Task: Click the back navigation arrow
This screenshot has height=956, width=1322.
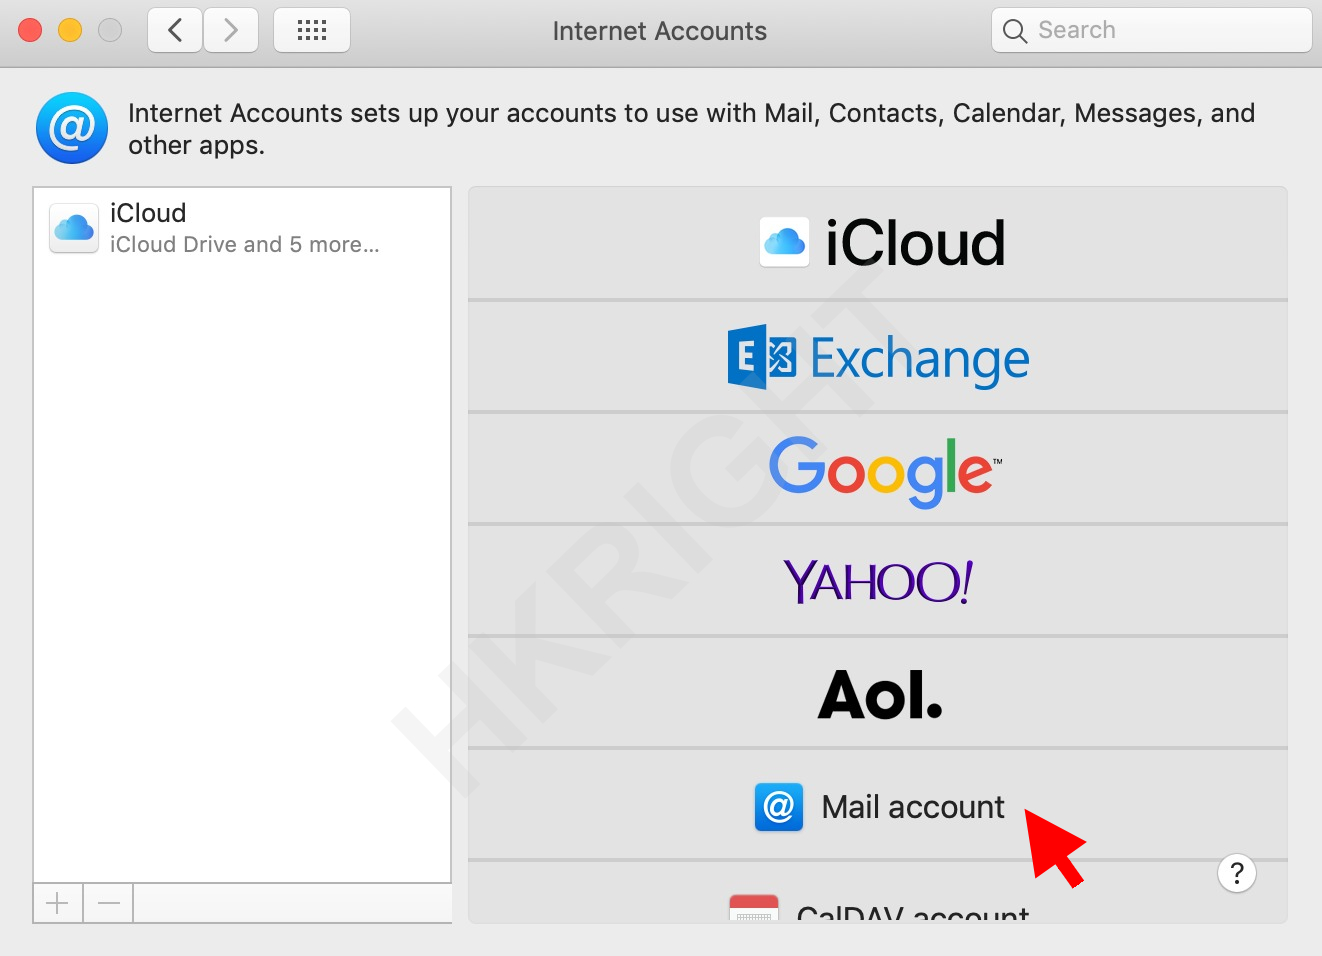Action: (175, 30)
